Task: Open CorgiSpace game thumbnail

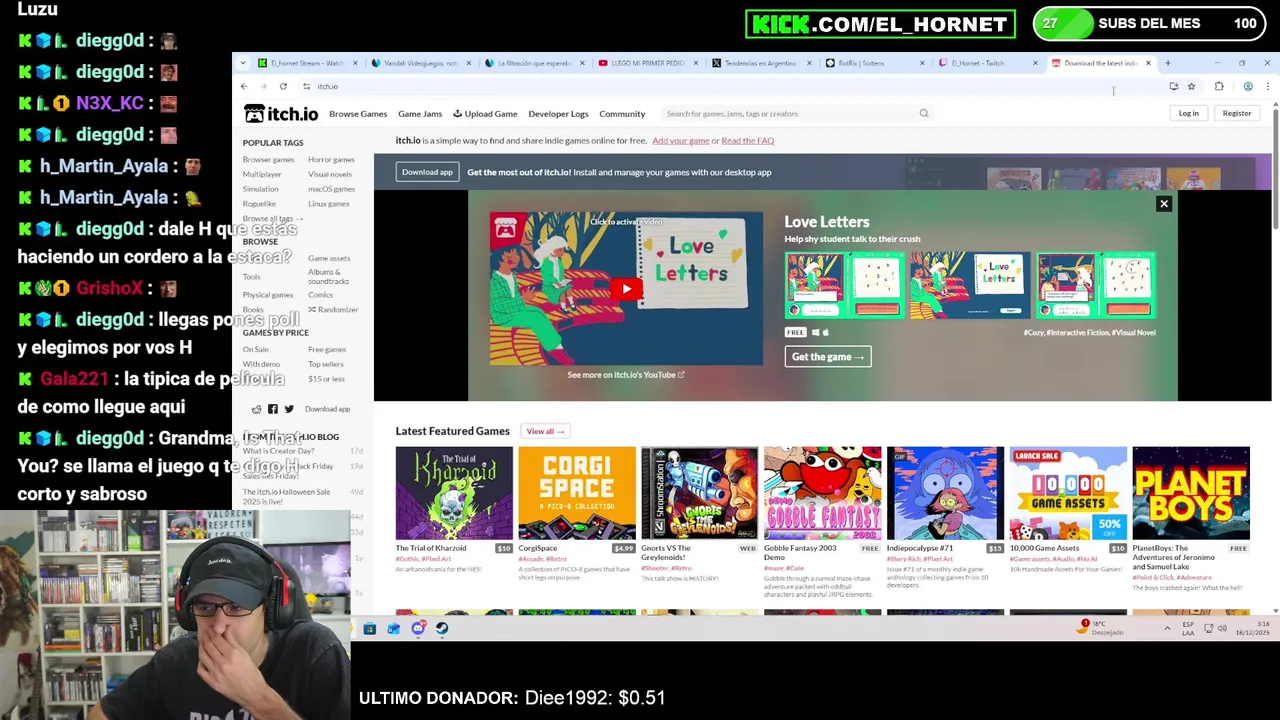Action: [x=577, y=493]
